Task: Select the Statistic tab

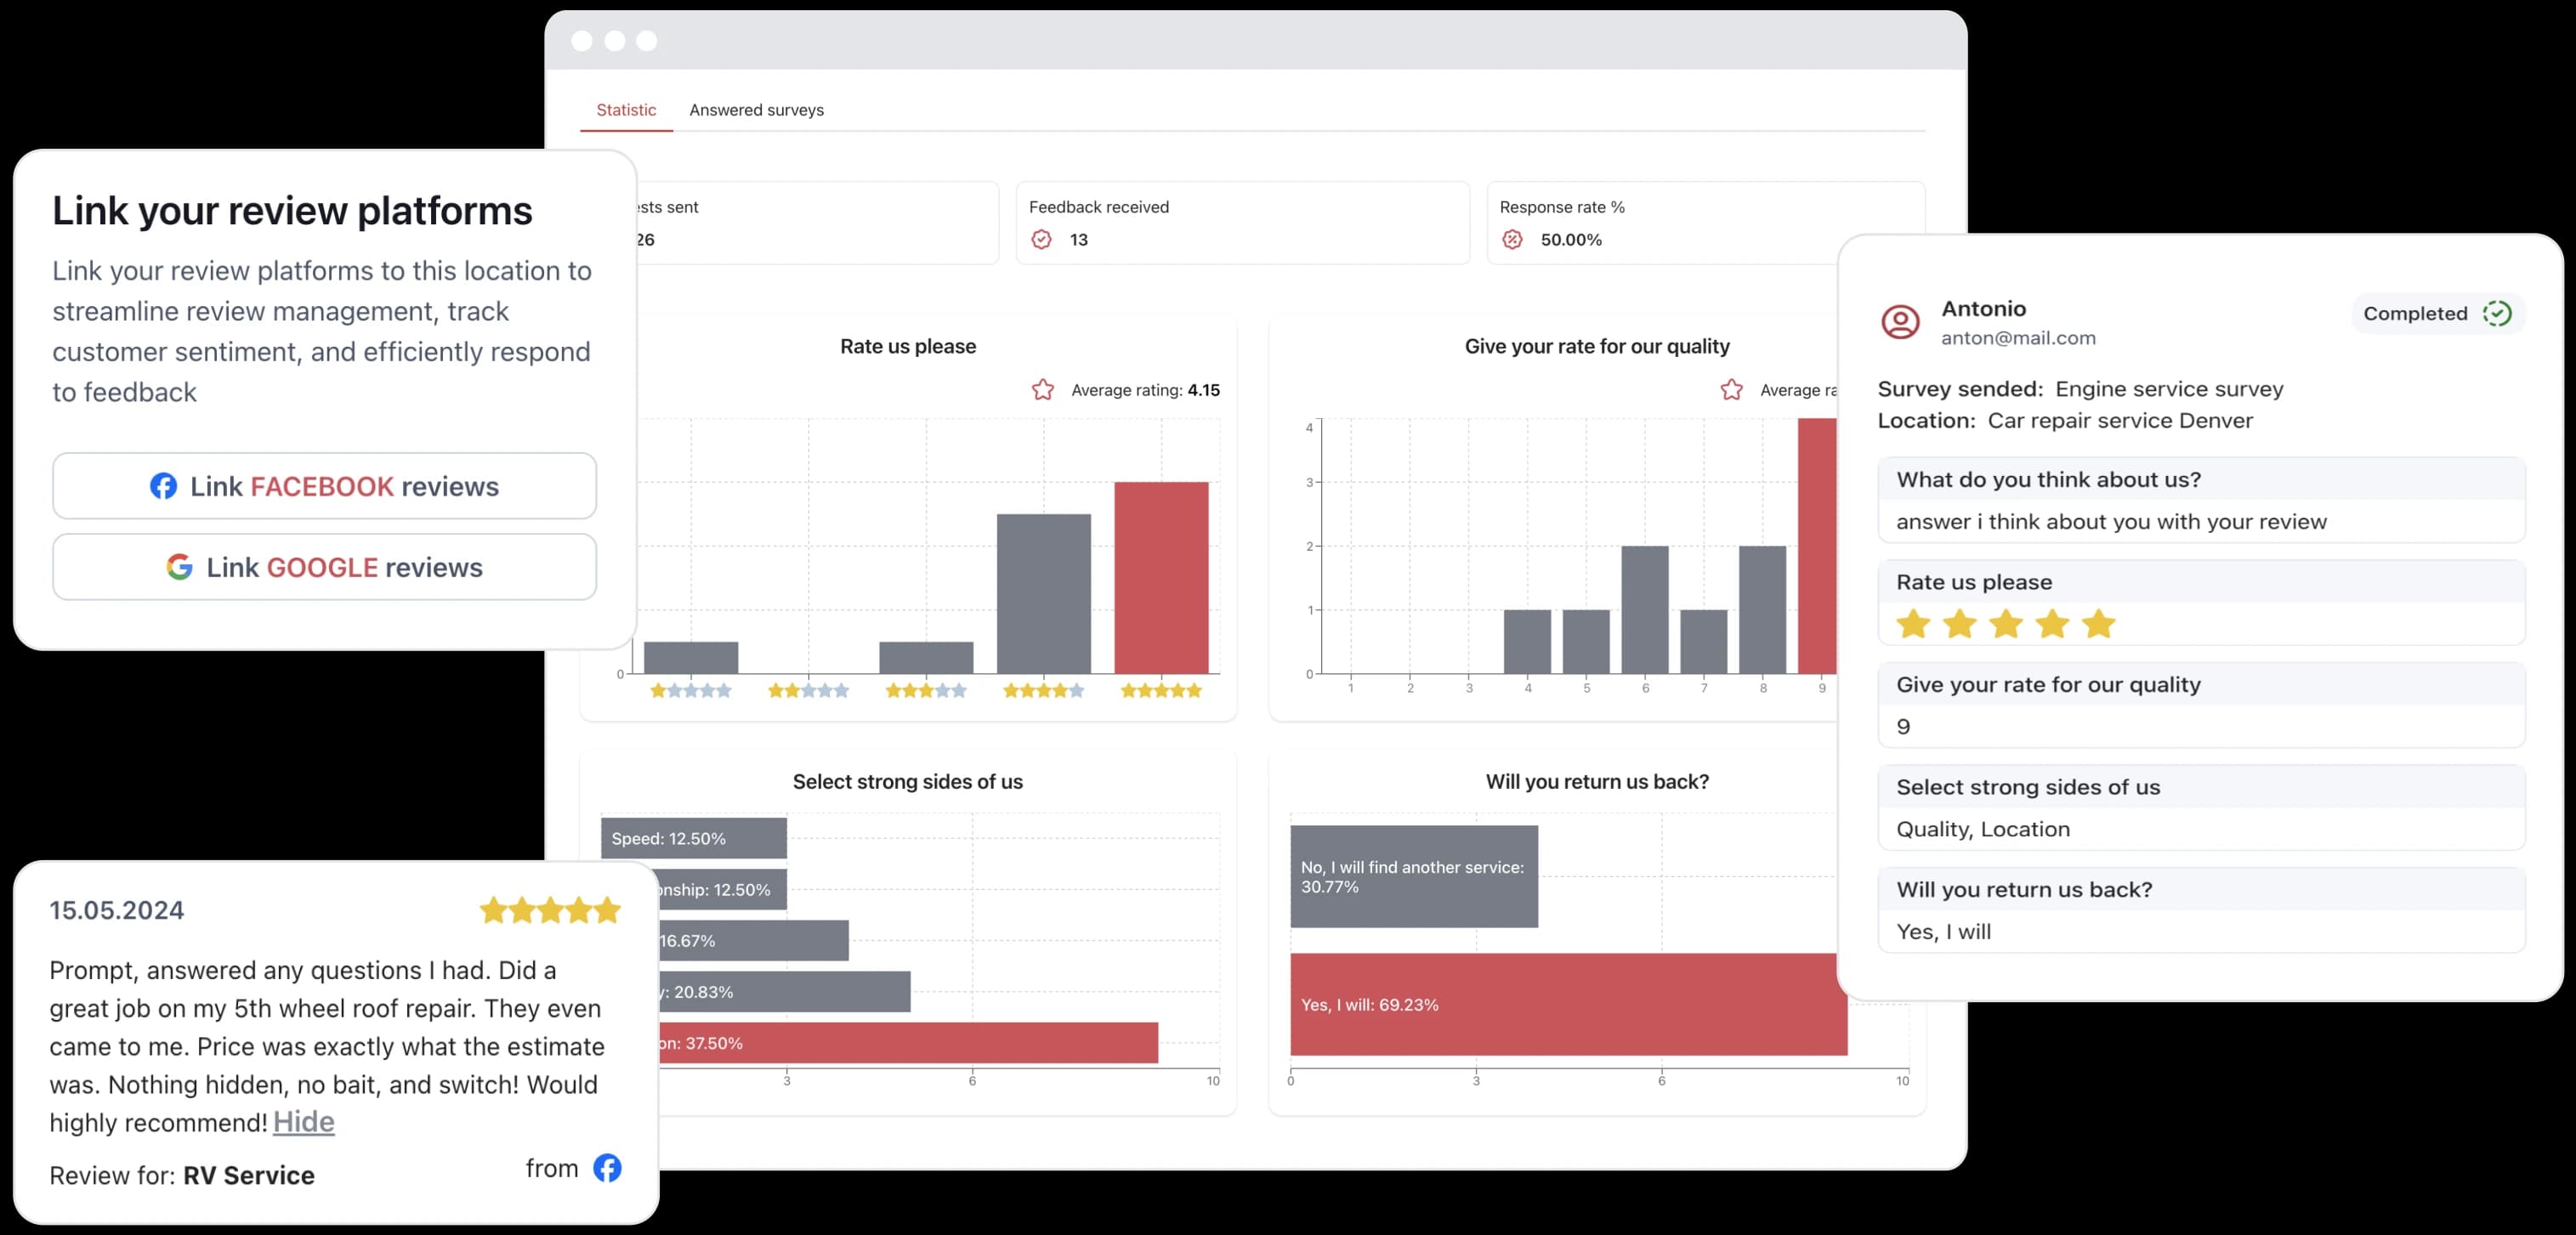Action: pyautogui.click(x=626, y=109)
